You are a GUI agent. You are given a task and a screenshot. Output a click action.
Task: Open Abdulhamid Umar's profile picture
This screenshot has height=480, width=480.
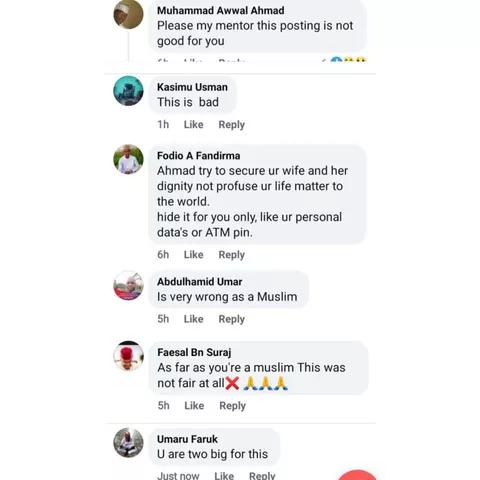(x=128, y=285)
